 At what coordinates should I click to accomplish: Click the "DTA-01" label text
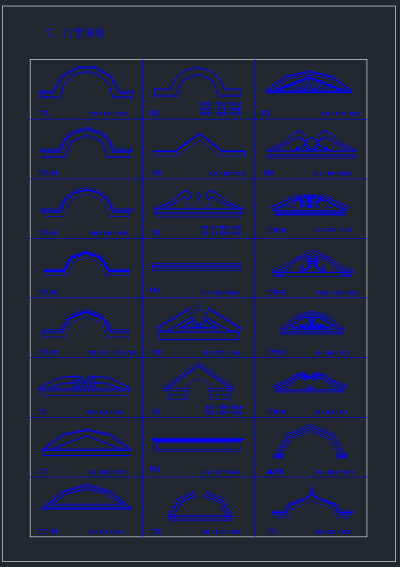pos(48,173)
